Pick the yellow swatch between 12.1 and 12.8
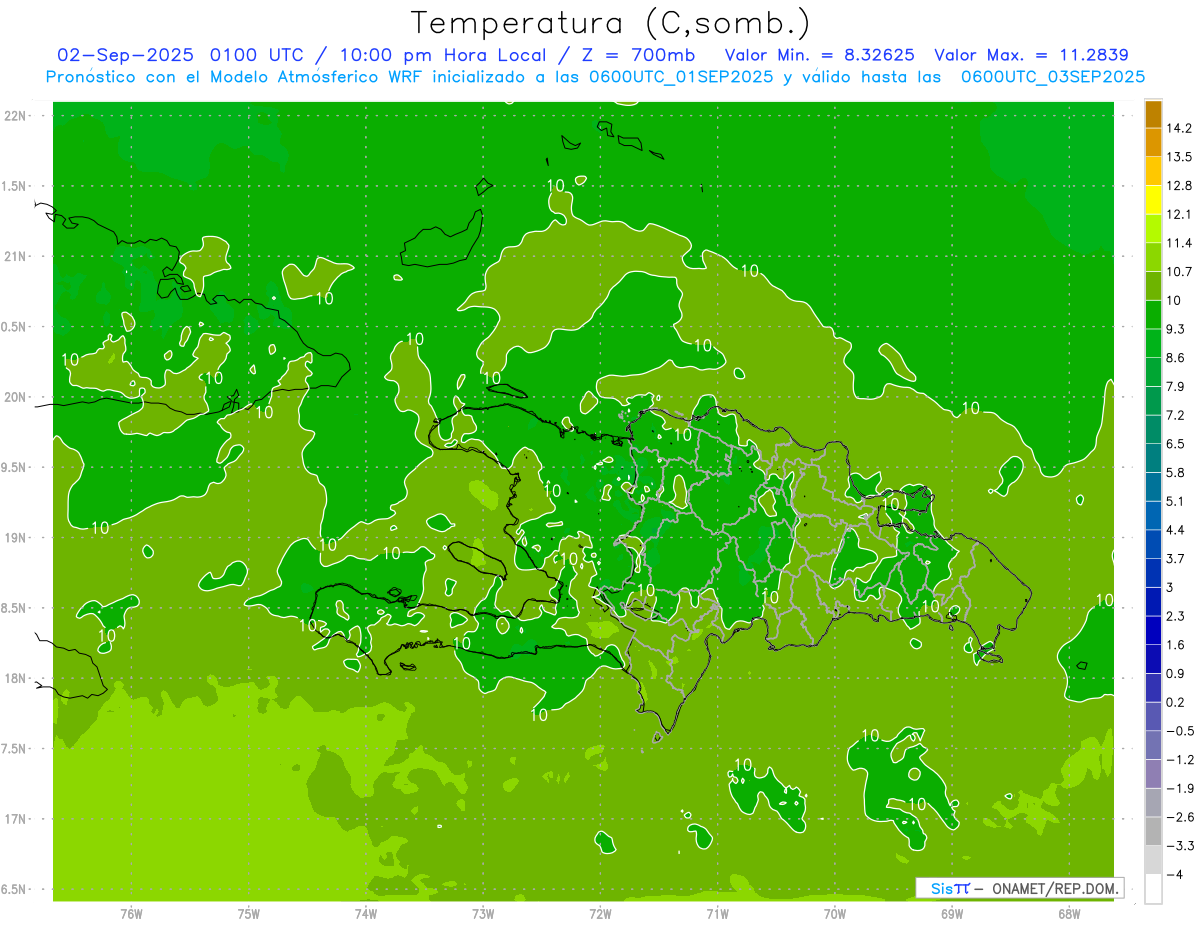 1153,200
